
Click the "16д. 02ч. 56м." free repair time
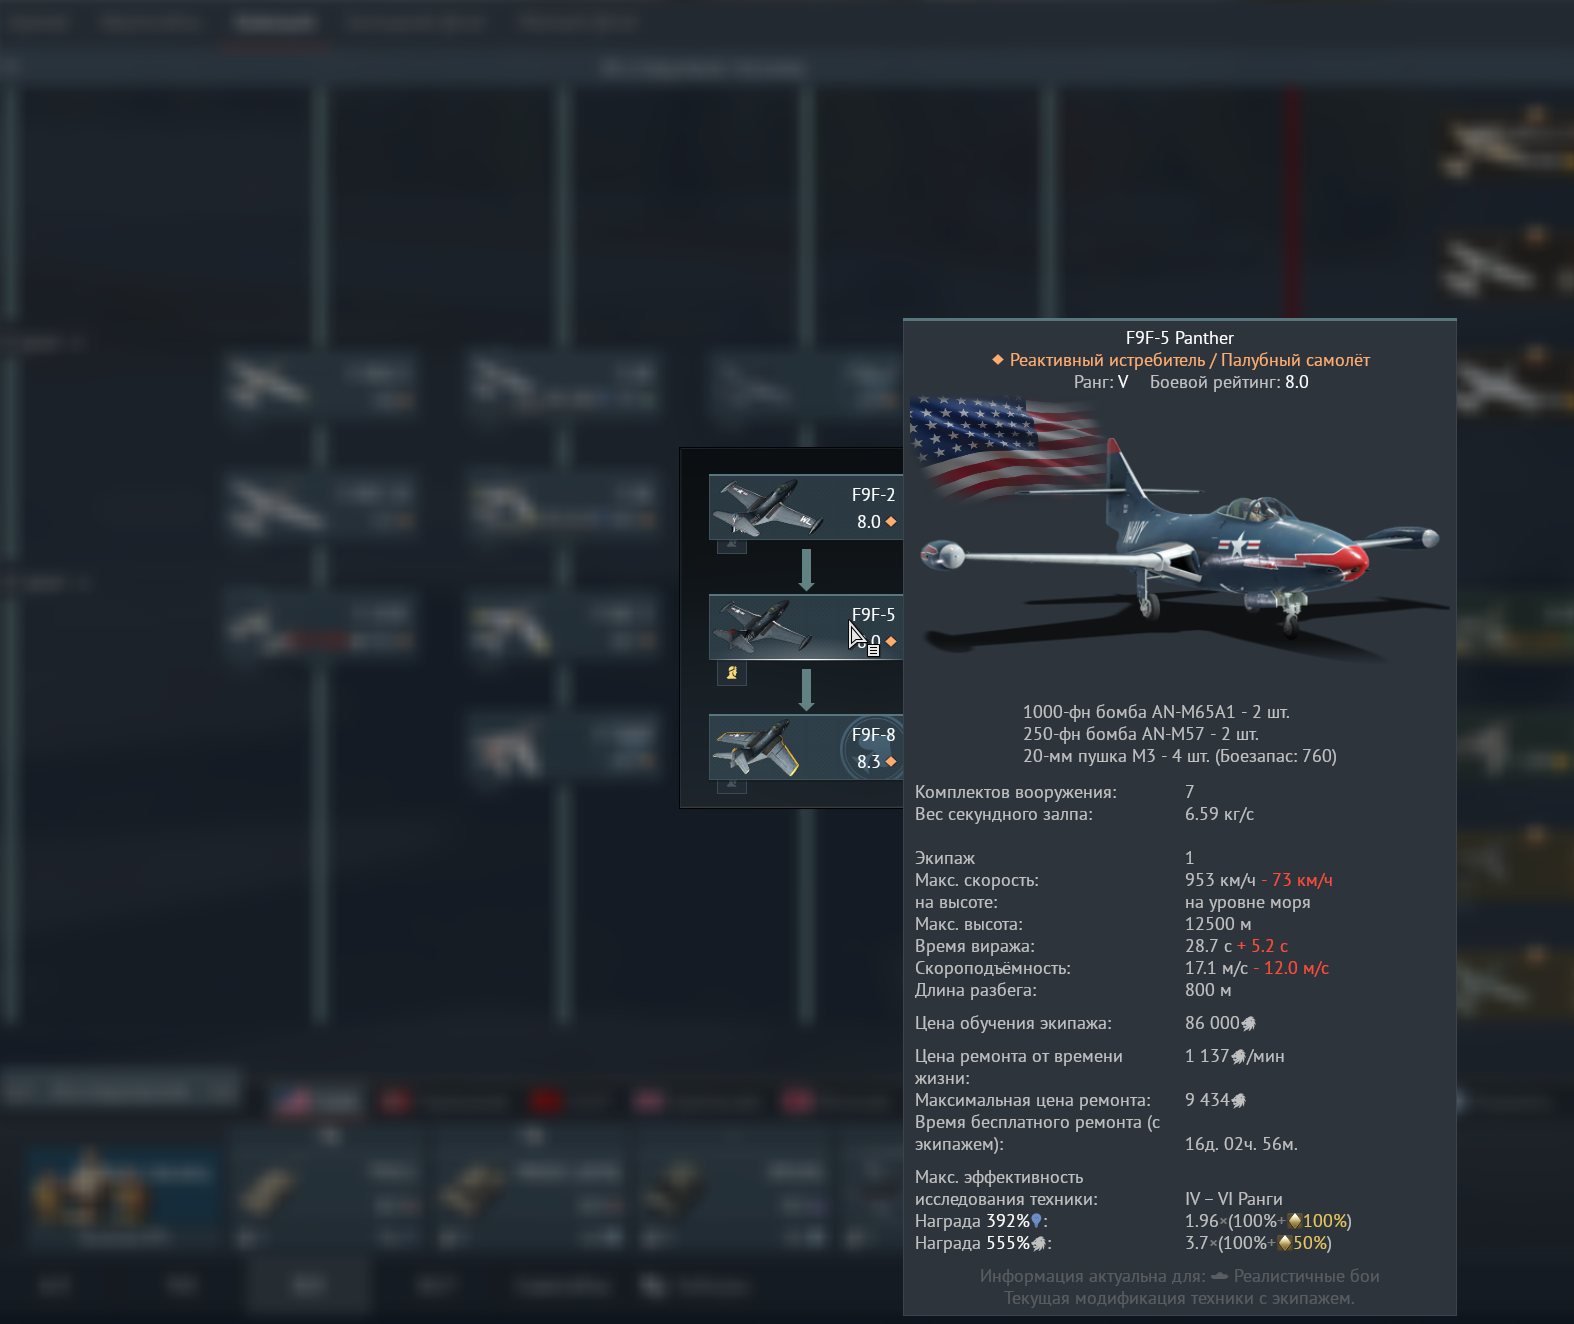pyautogui.click(x=1241, y=1144)
